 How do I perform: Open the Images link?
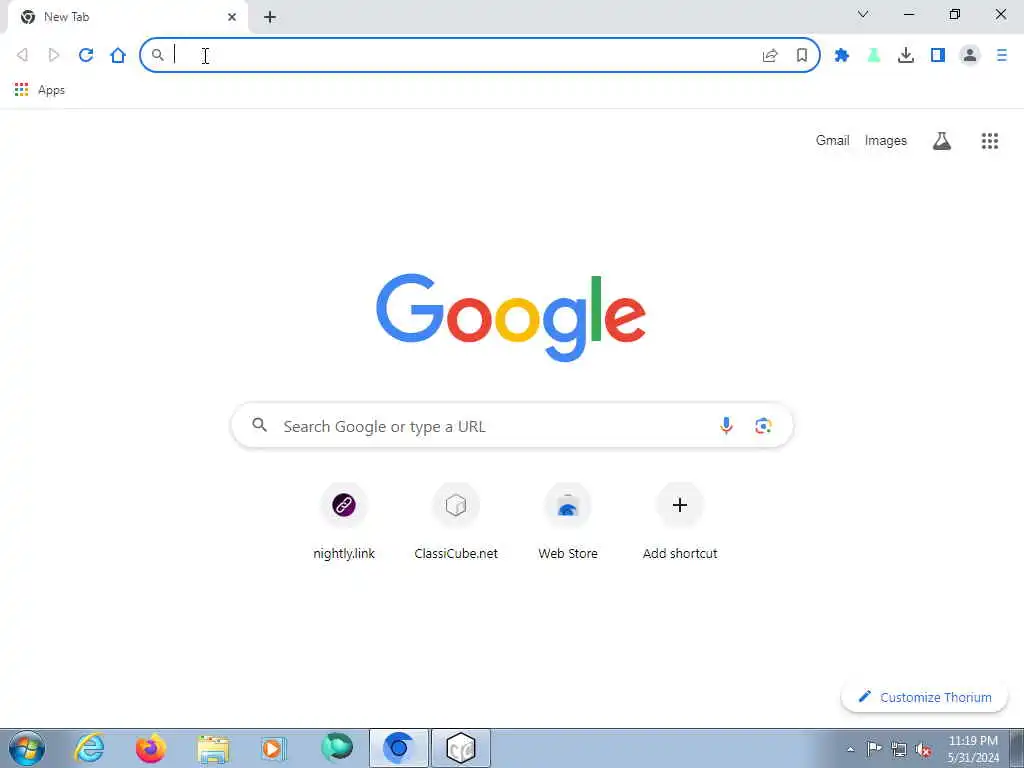click(886, 140)
